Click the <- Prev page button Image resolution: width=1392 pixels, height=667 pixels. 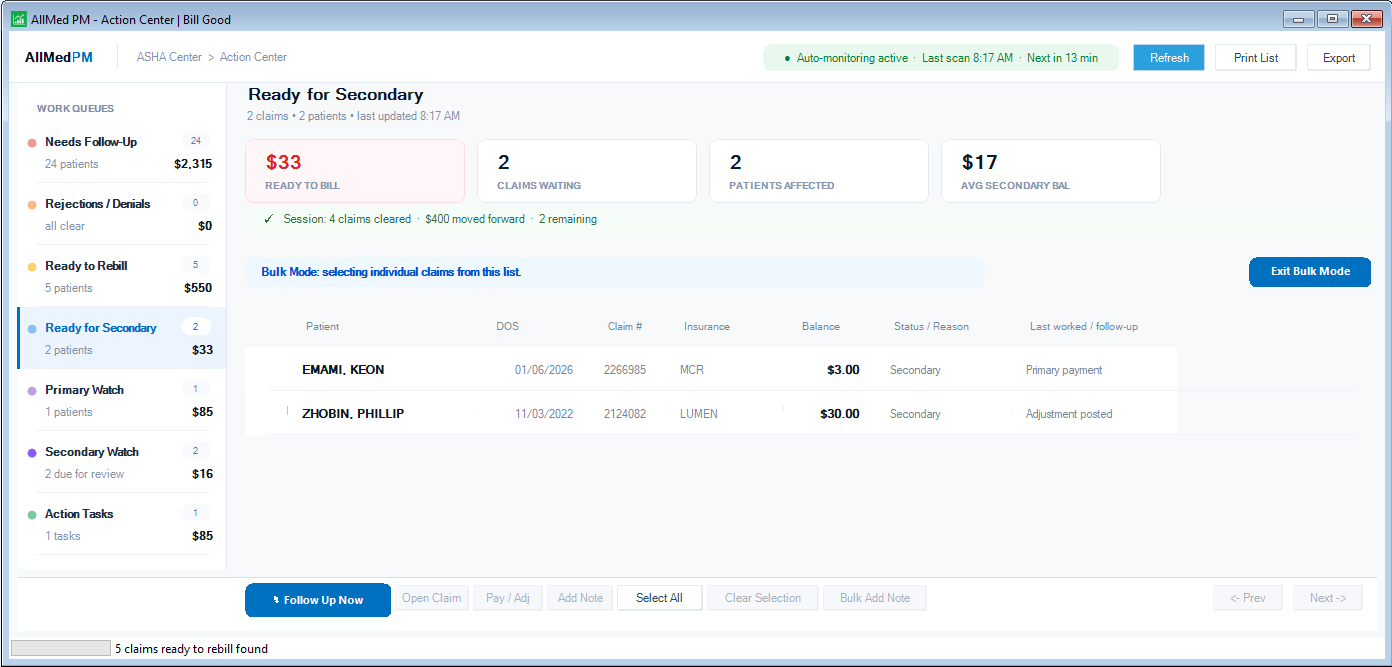pos(1248,598)
